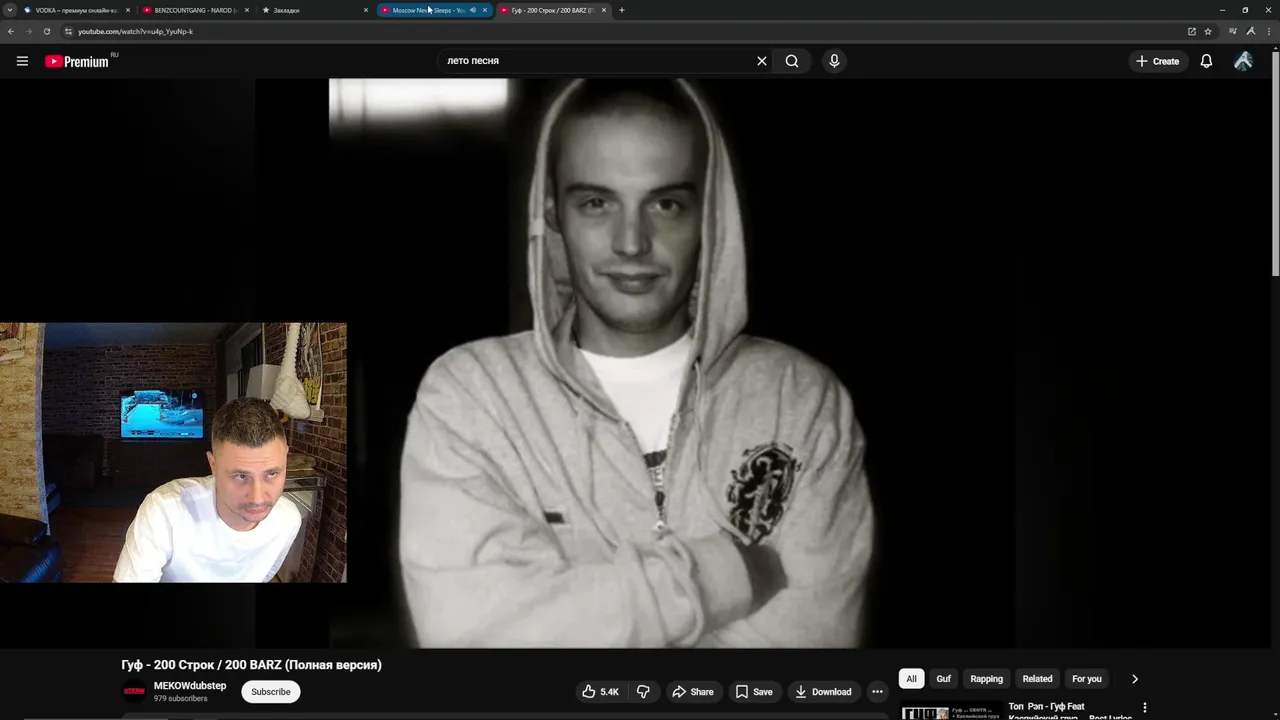Open options for Топ Рэп suggested video
The image size is (1280, 720).
[1145, 707]
